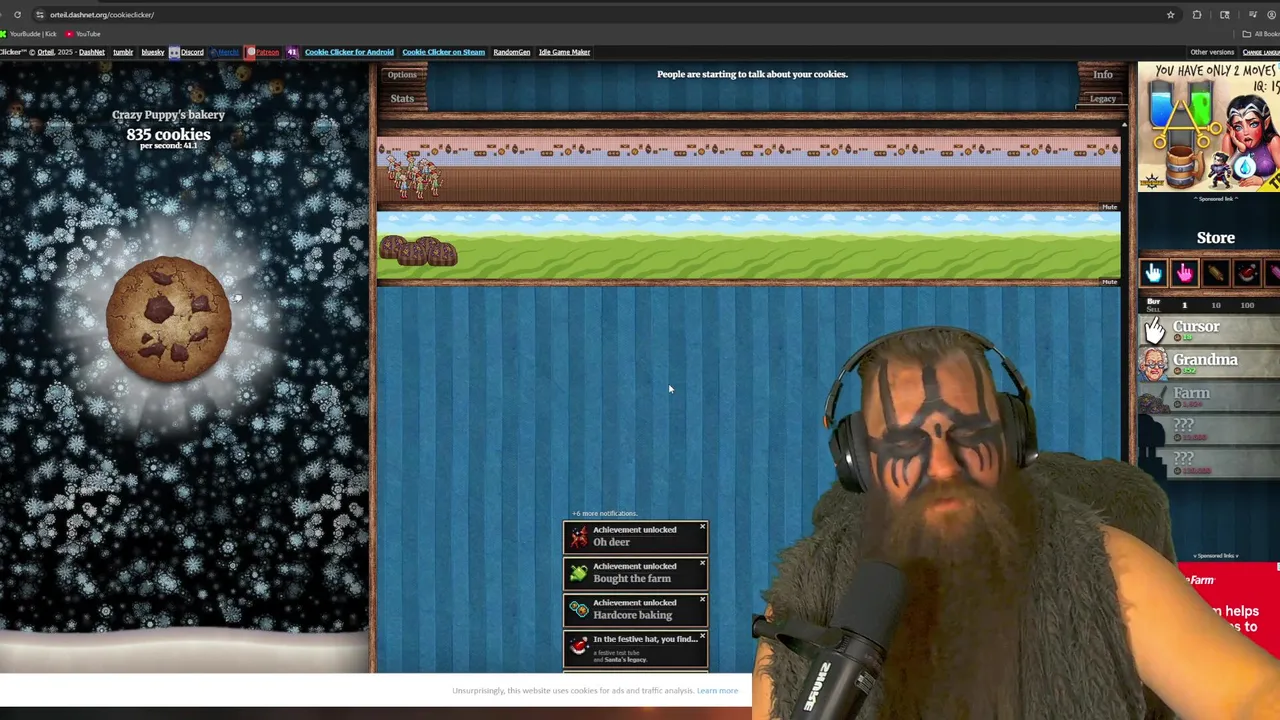Open the YourBudde Kick bookmark
This screenshot has width=1280, height=720.
pyautogui.click(x=29, y=34)
